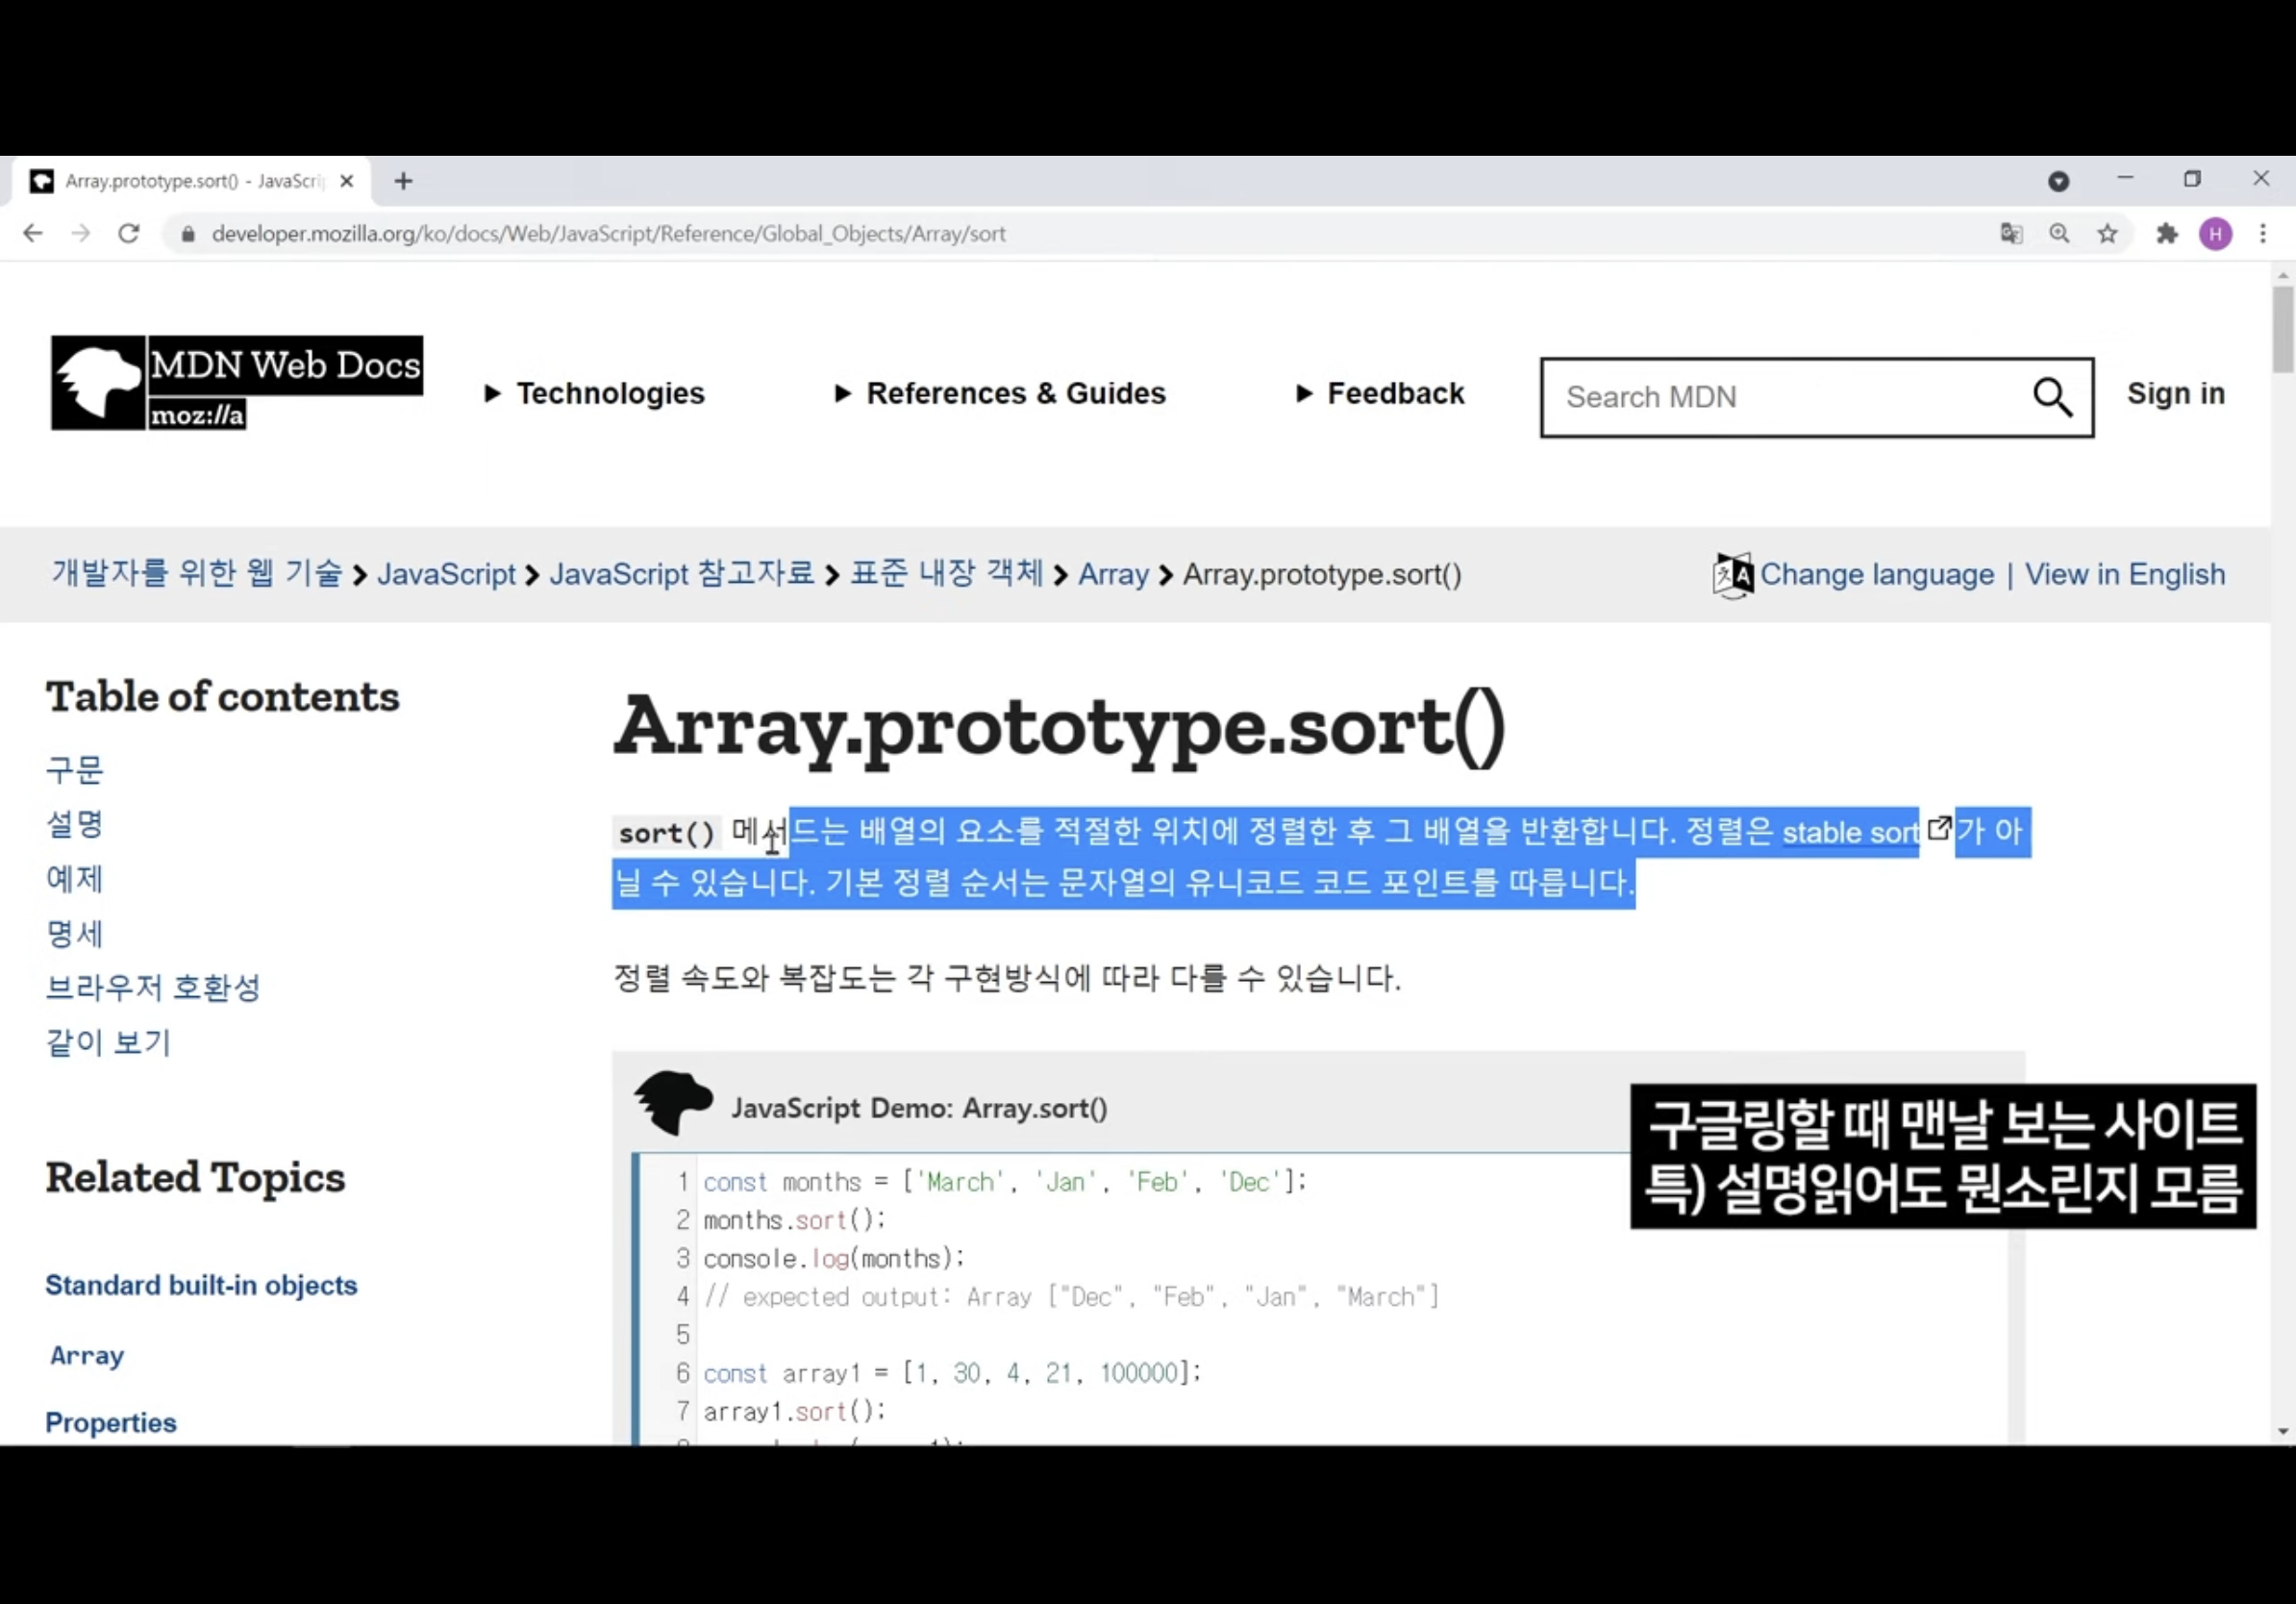
Task: Click the purple H profile avatar
Action: (x=2215, y=234)
